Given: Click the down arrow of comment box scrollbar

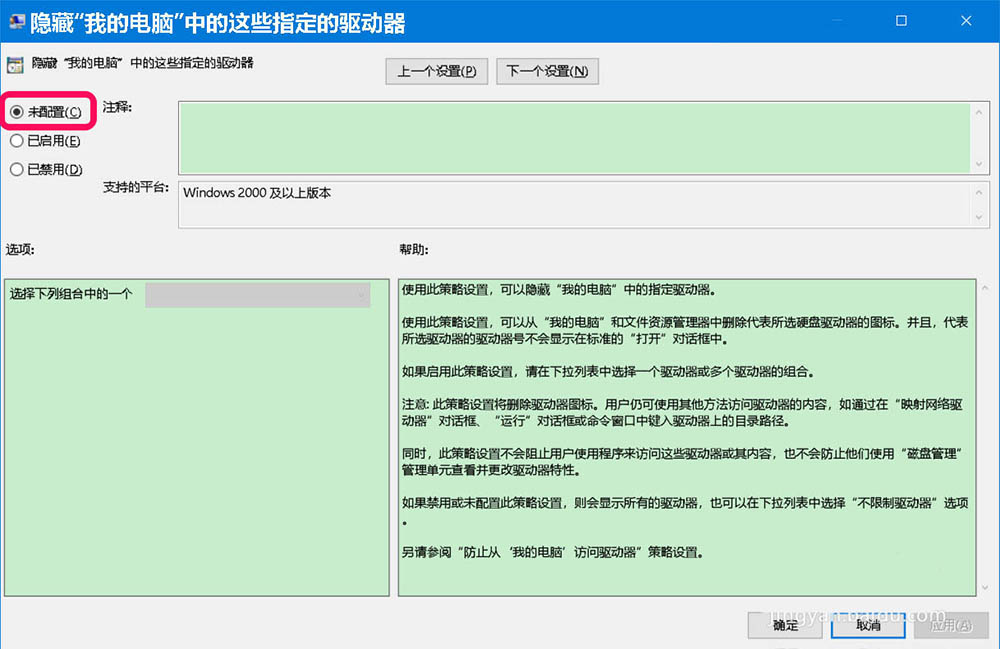Looking at the screenshot, I should [x=979, y=164].
